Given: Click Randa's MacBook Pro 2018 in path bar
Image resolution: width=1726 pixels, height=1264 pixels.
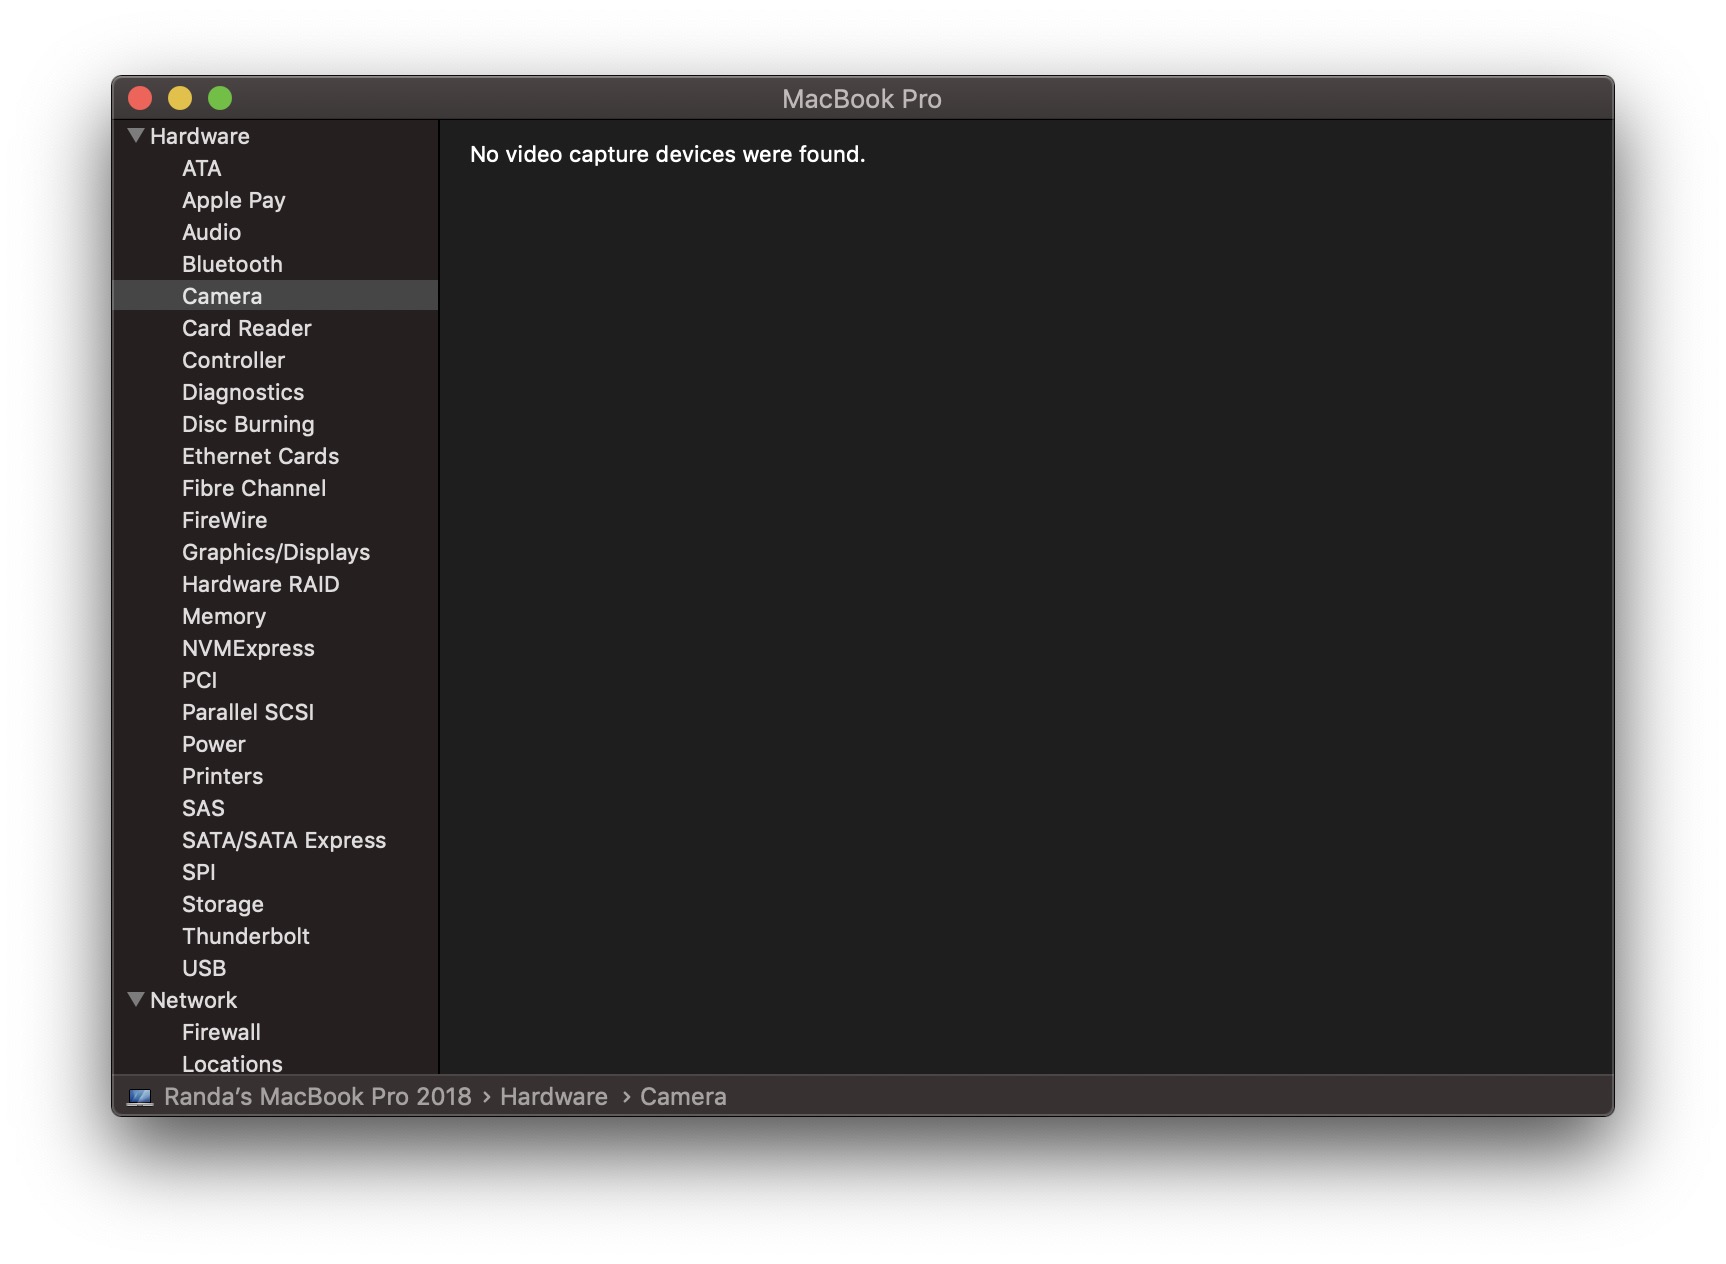Looking at the screenshot, I should (x=318, y=1096).
